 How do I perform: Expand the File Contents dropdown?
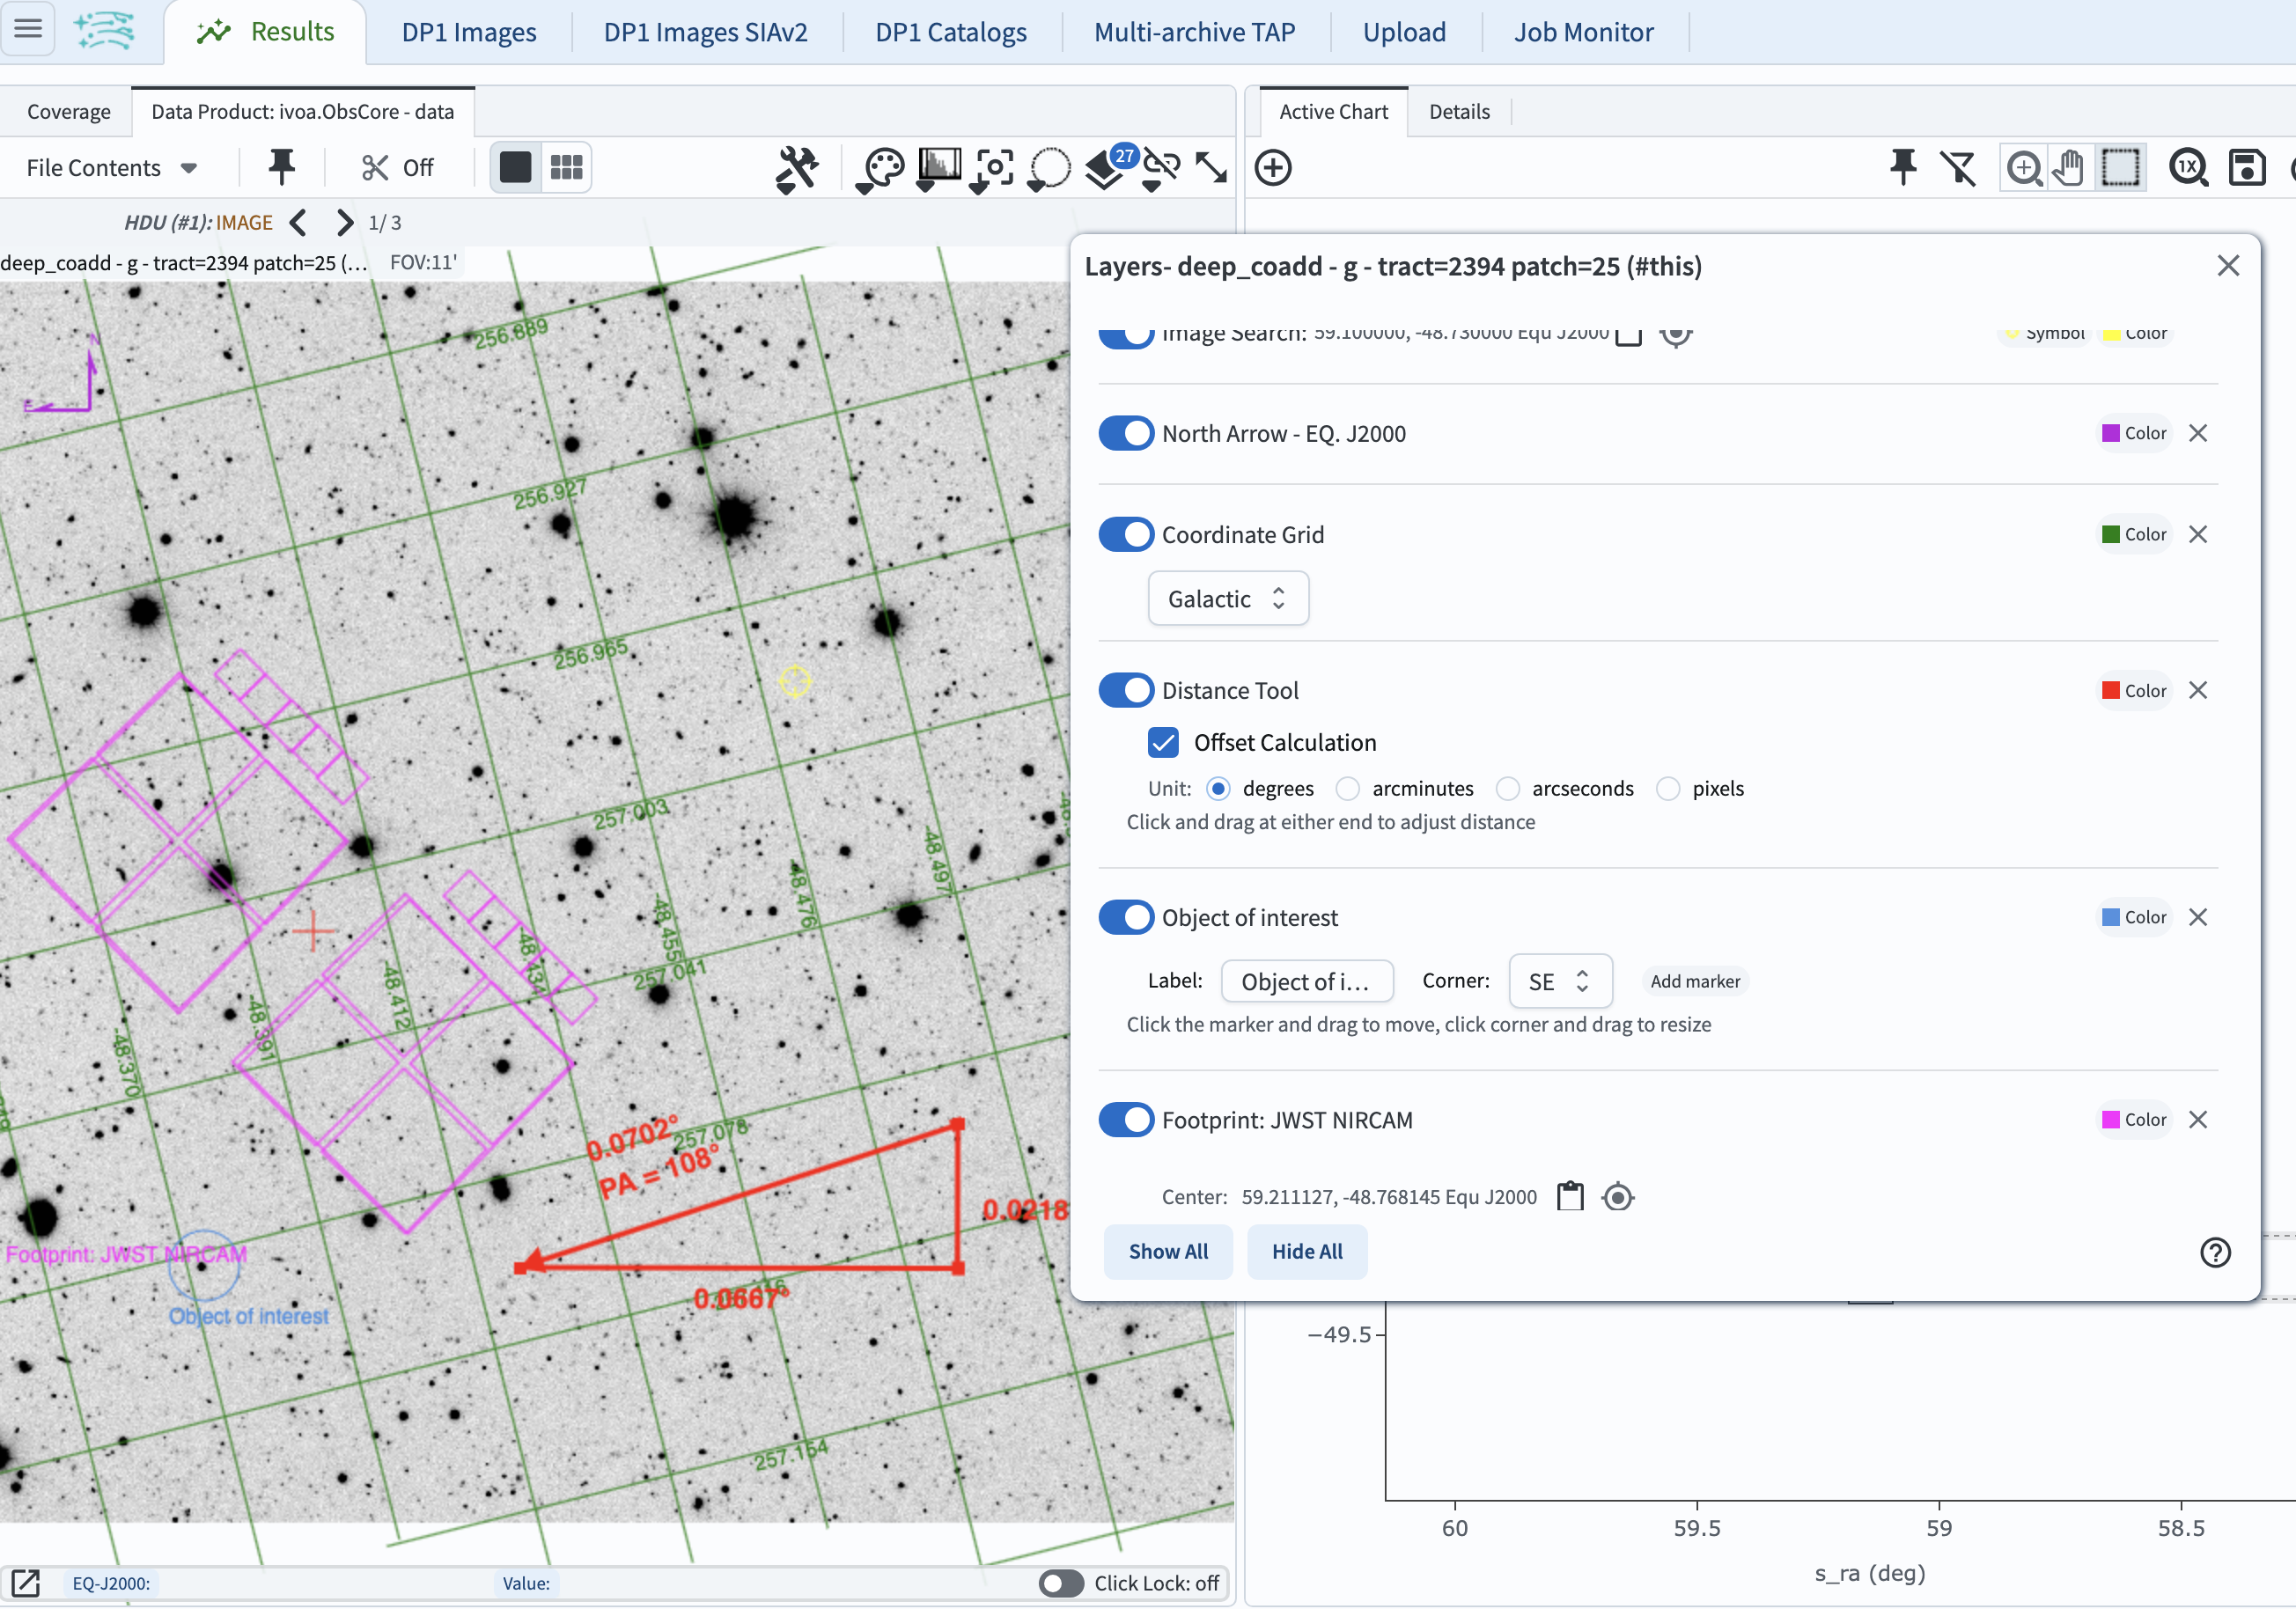[x=111, y=168]
